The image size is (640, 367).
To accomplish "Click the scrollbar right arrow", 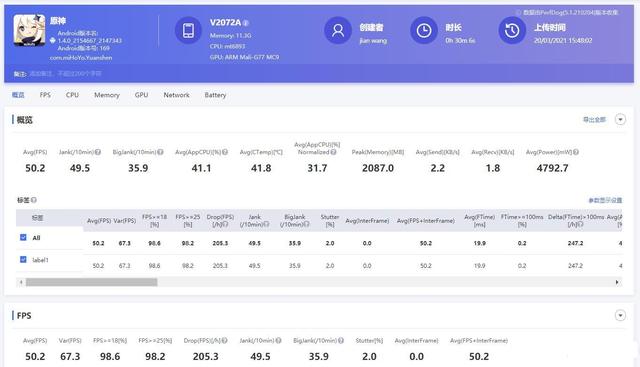I will point(617,282).
